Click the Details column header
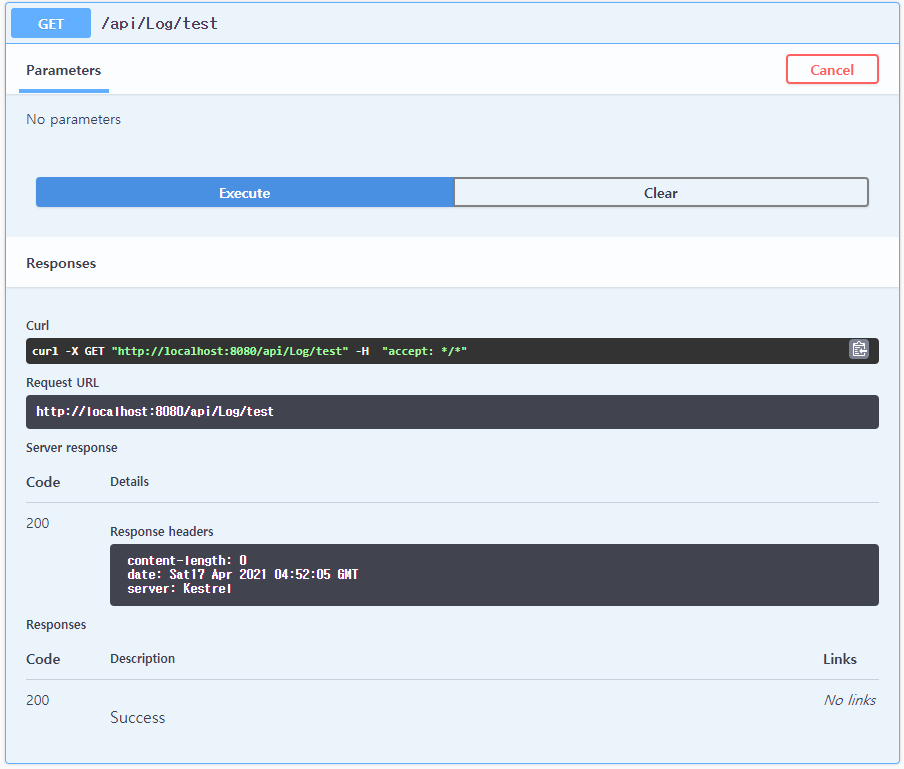 coord(129,481)
